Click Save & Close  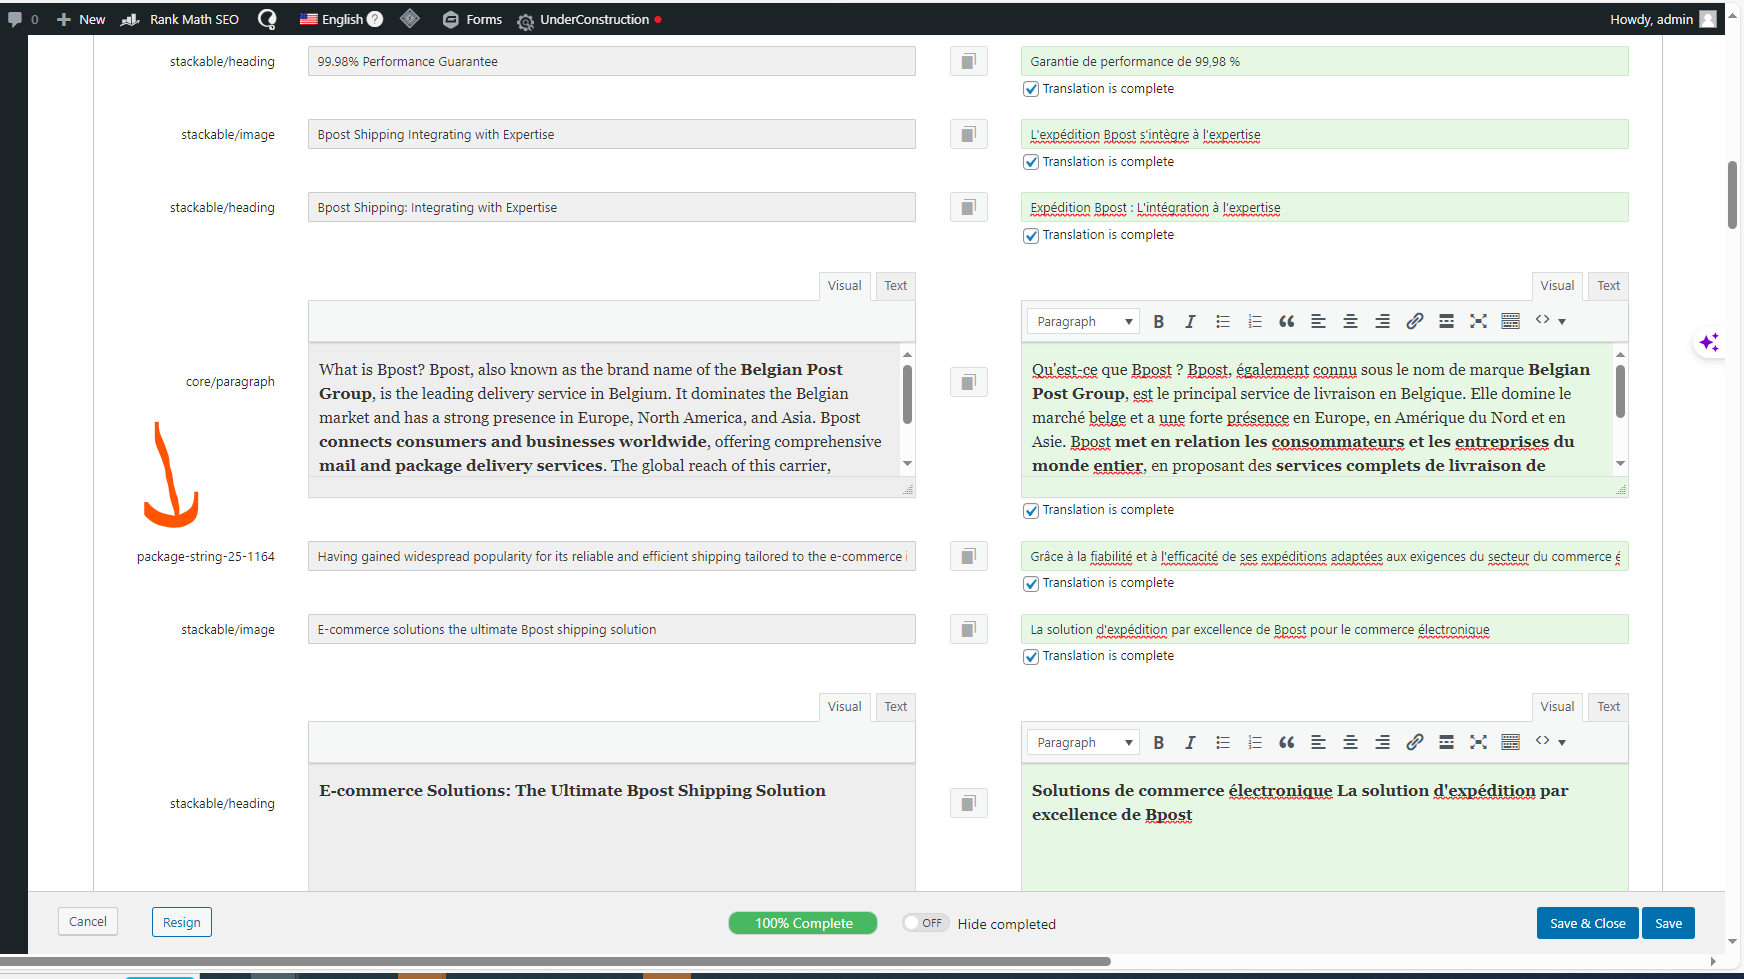(x=1588, y=923)
